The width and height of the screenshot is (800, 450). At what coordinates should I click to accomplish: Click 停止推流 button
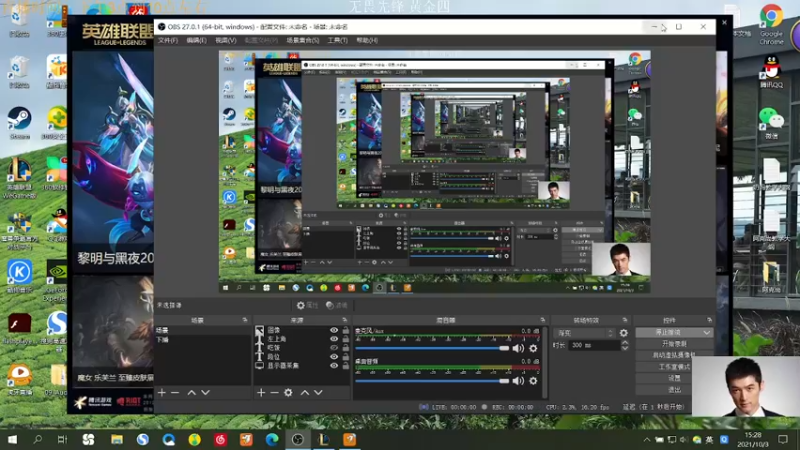click(x=668, y=332)
